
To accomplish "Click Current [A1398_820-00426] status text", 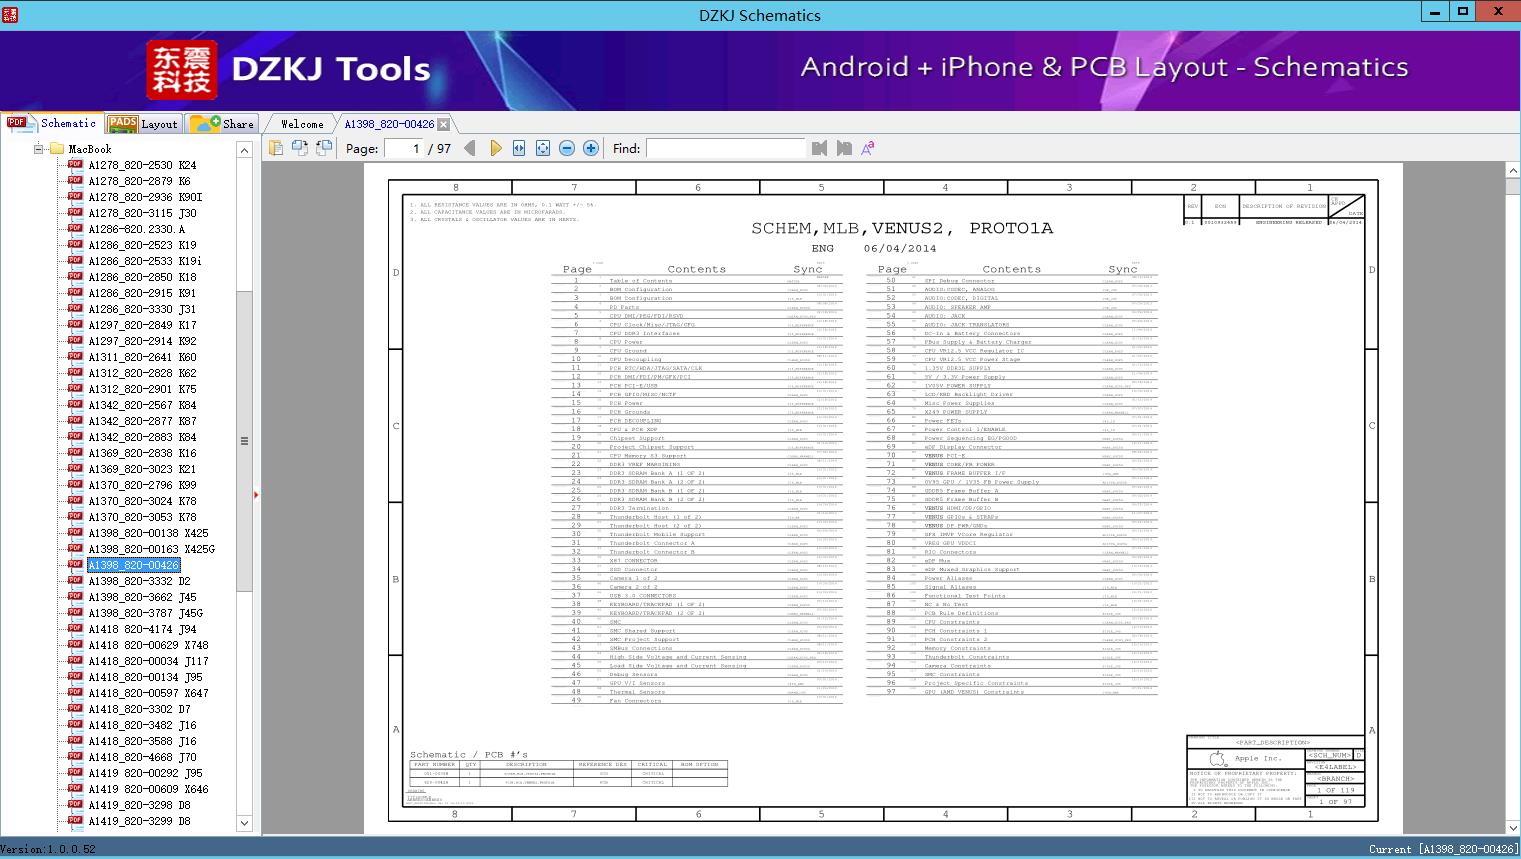I will click(1443, 849).
